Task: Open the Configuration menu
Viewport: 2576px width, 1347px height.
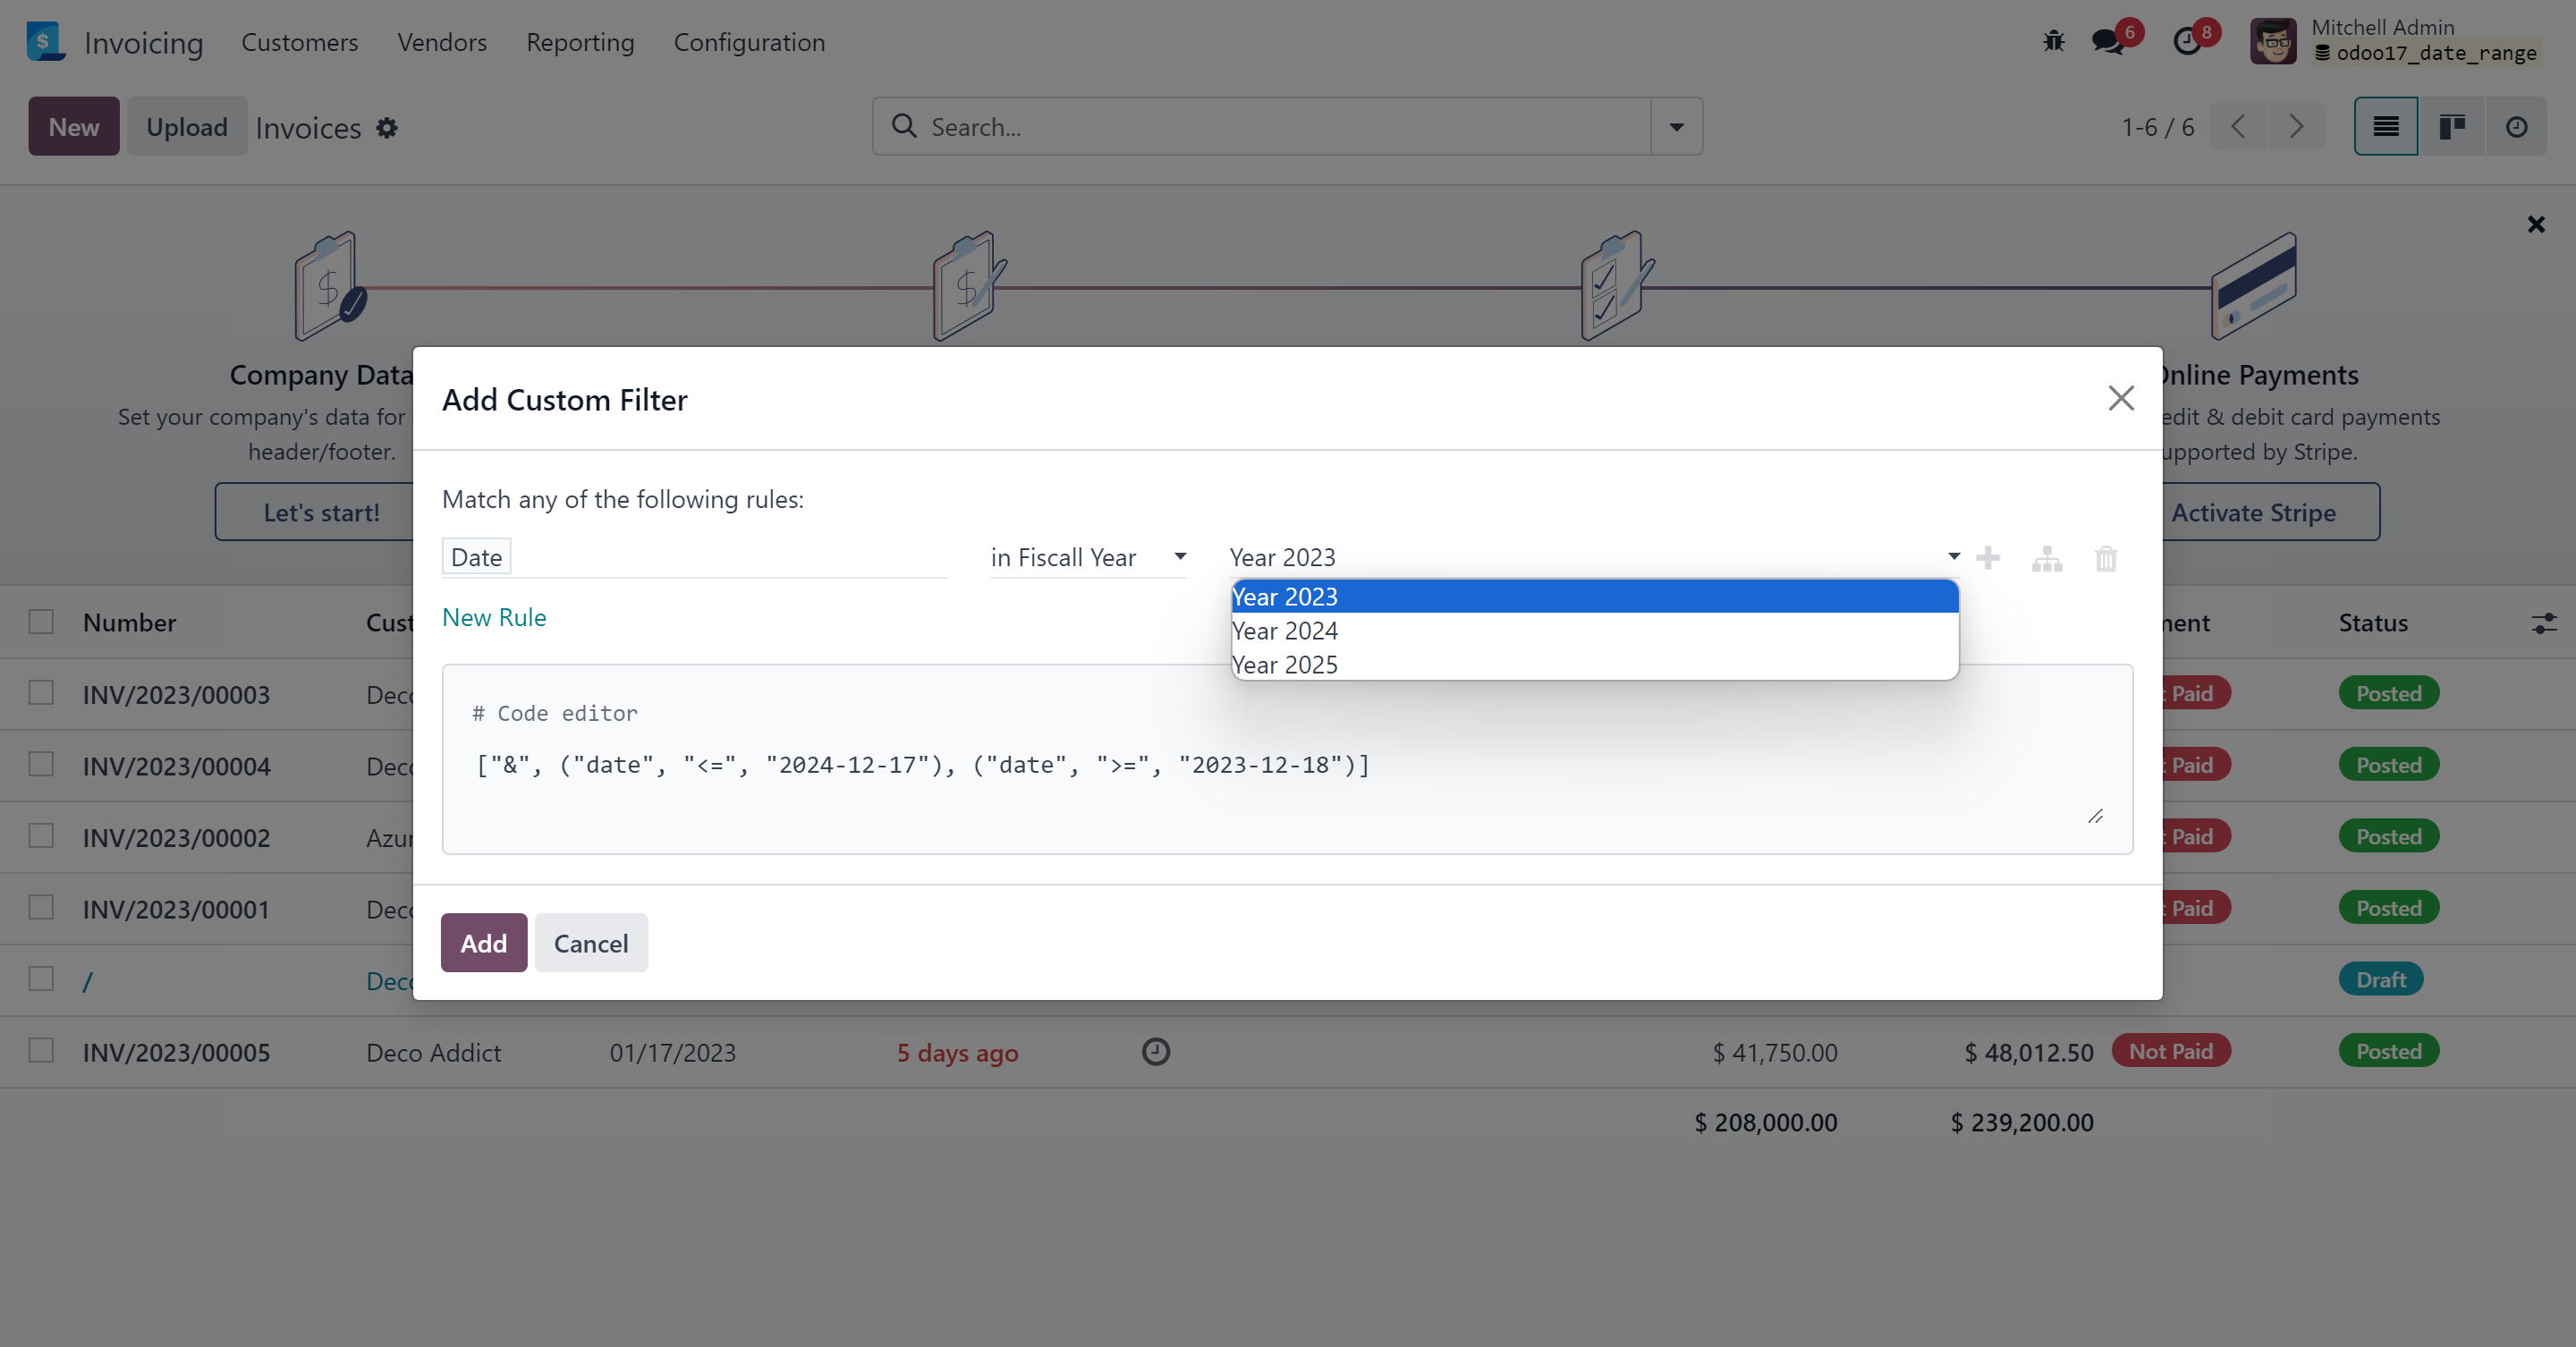Action: 749,42
